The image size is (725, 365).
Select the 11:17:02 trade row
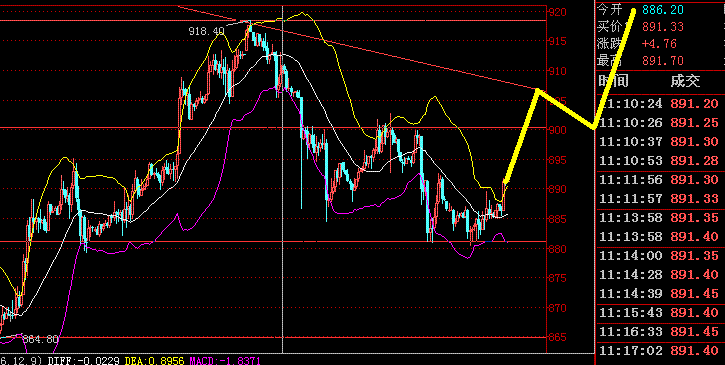[x=660, y=351]
